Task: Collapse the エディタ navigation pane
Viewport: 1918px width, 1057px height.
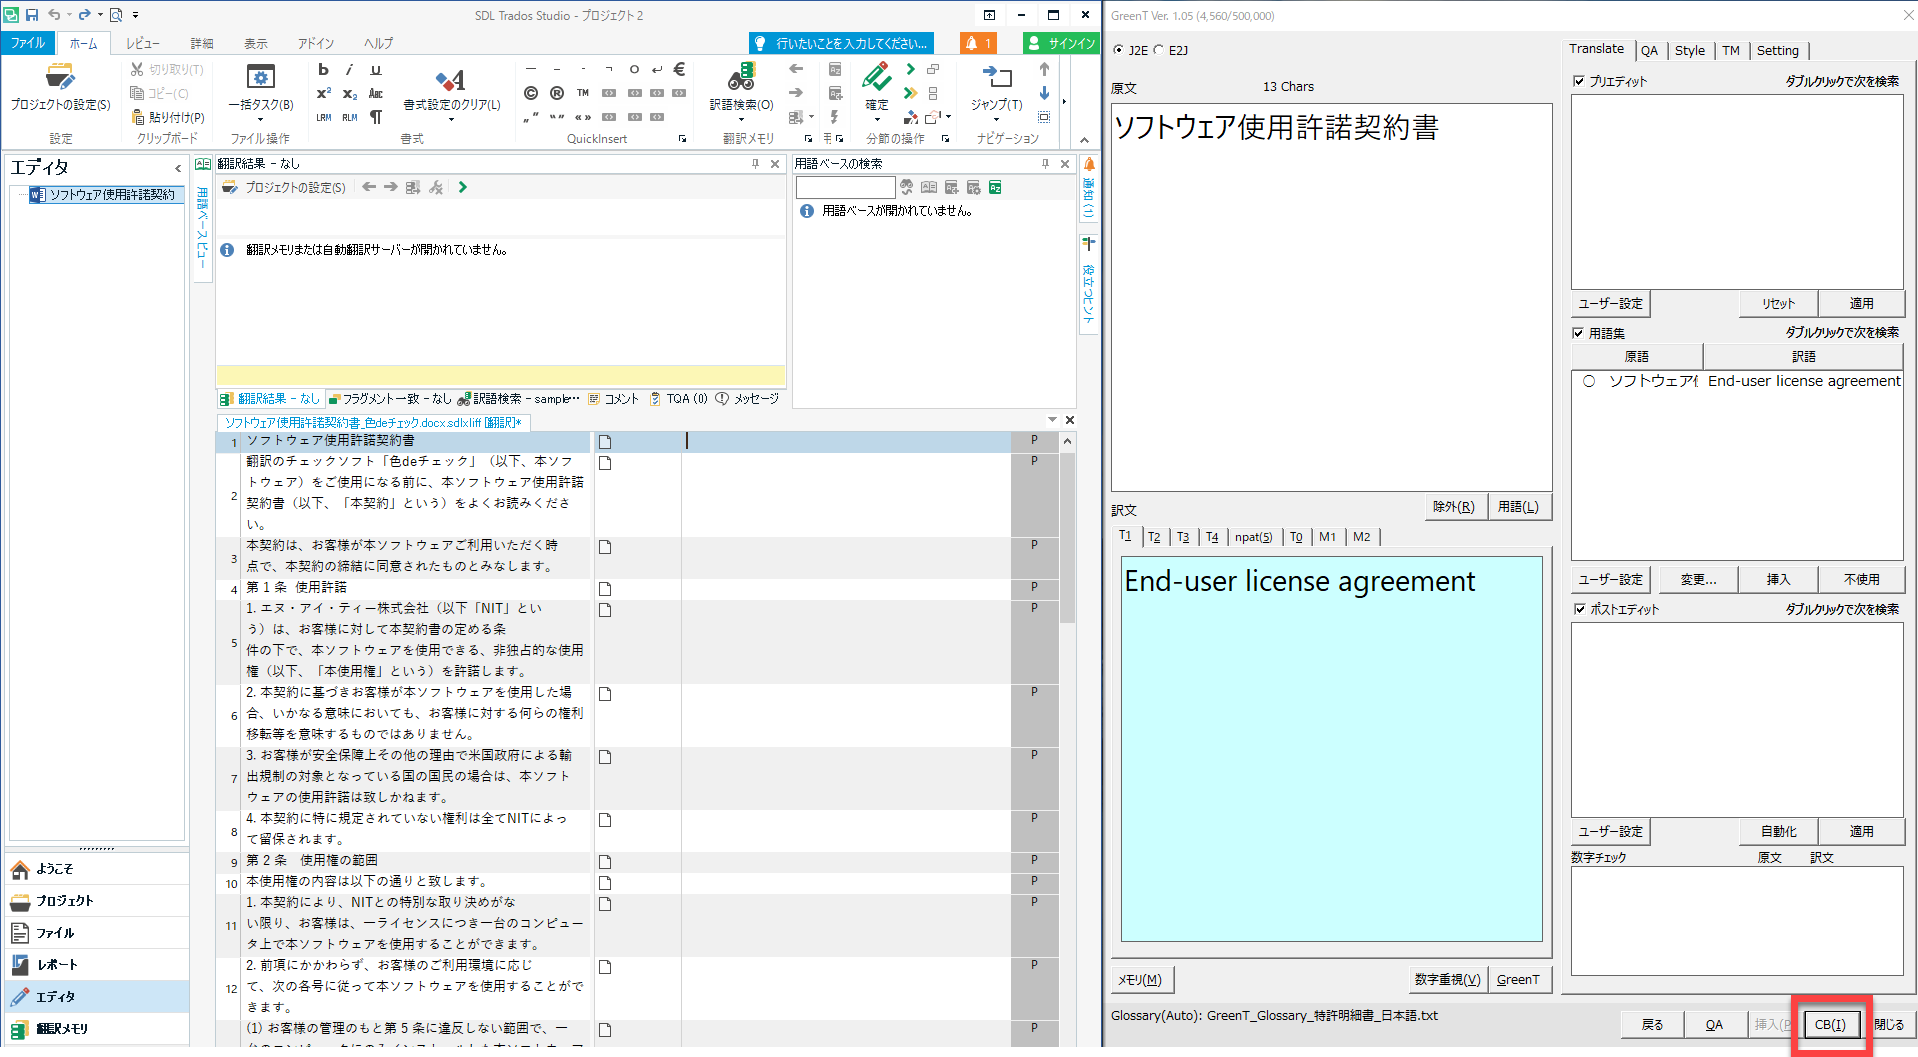Action: coord(178,168)
